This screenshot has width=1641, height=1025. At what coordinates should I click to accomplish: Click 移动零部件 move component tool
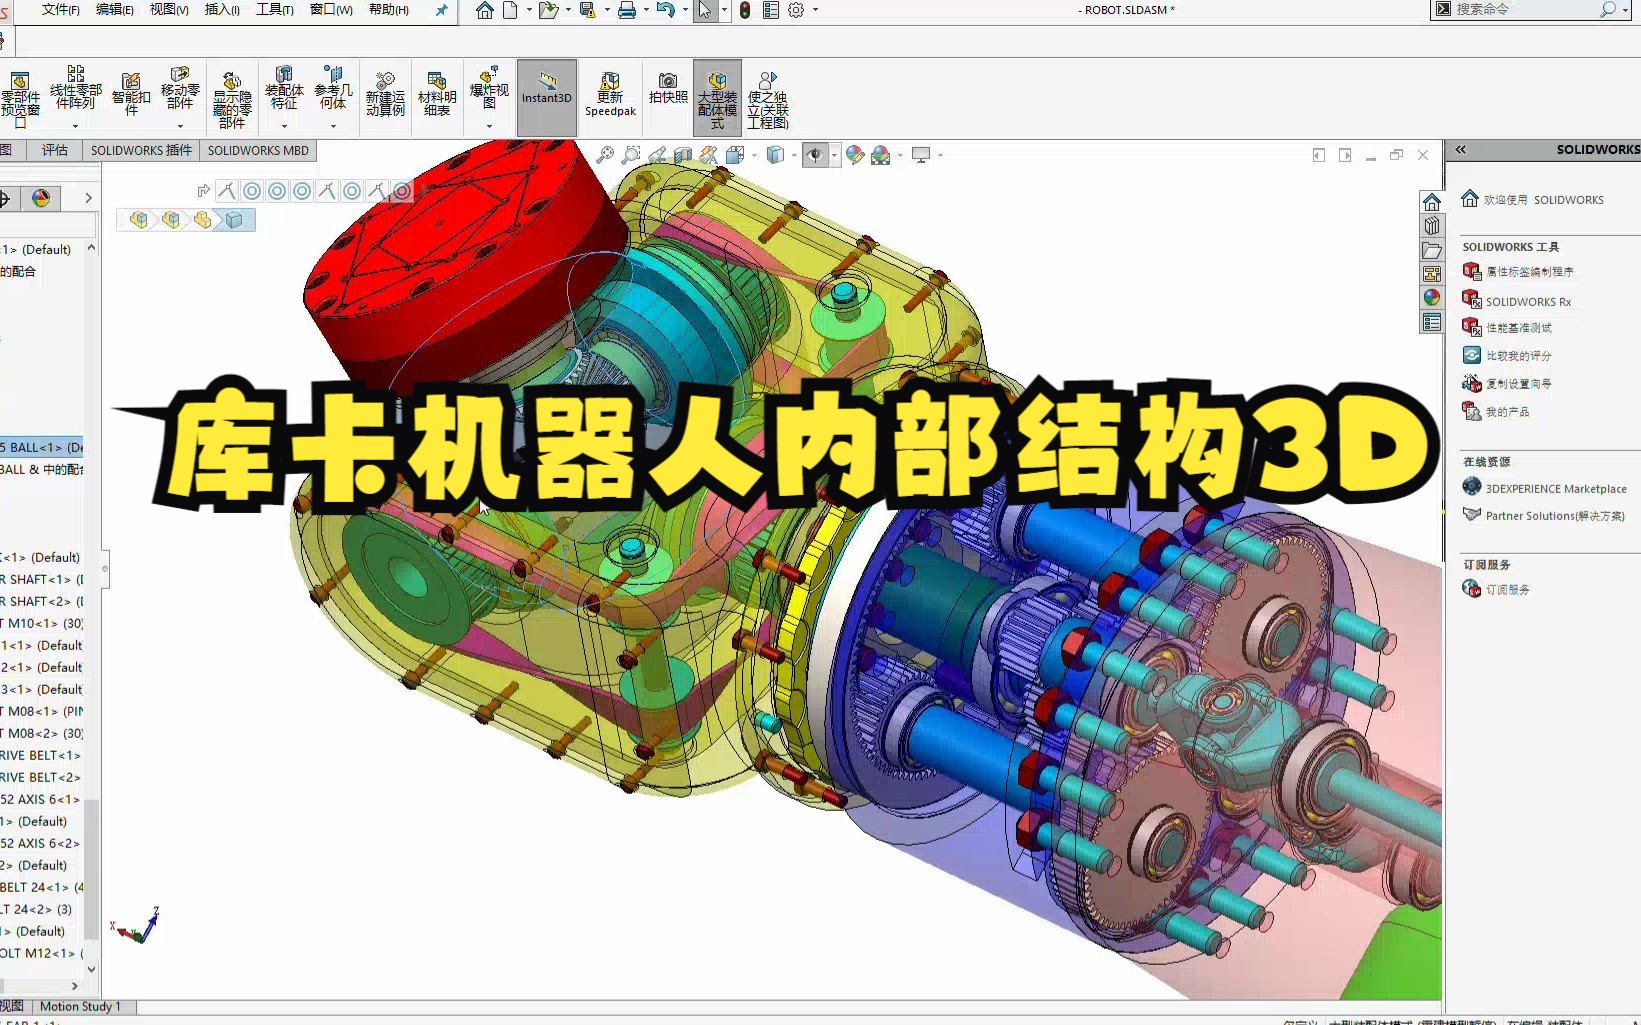[180, 88]
